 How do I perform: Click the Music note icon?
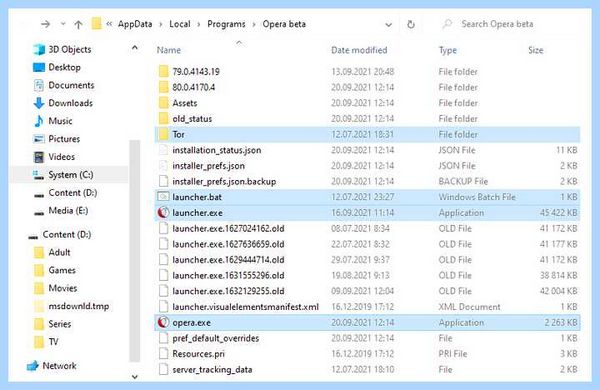pos(39,121)
